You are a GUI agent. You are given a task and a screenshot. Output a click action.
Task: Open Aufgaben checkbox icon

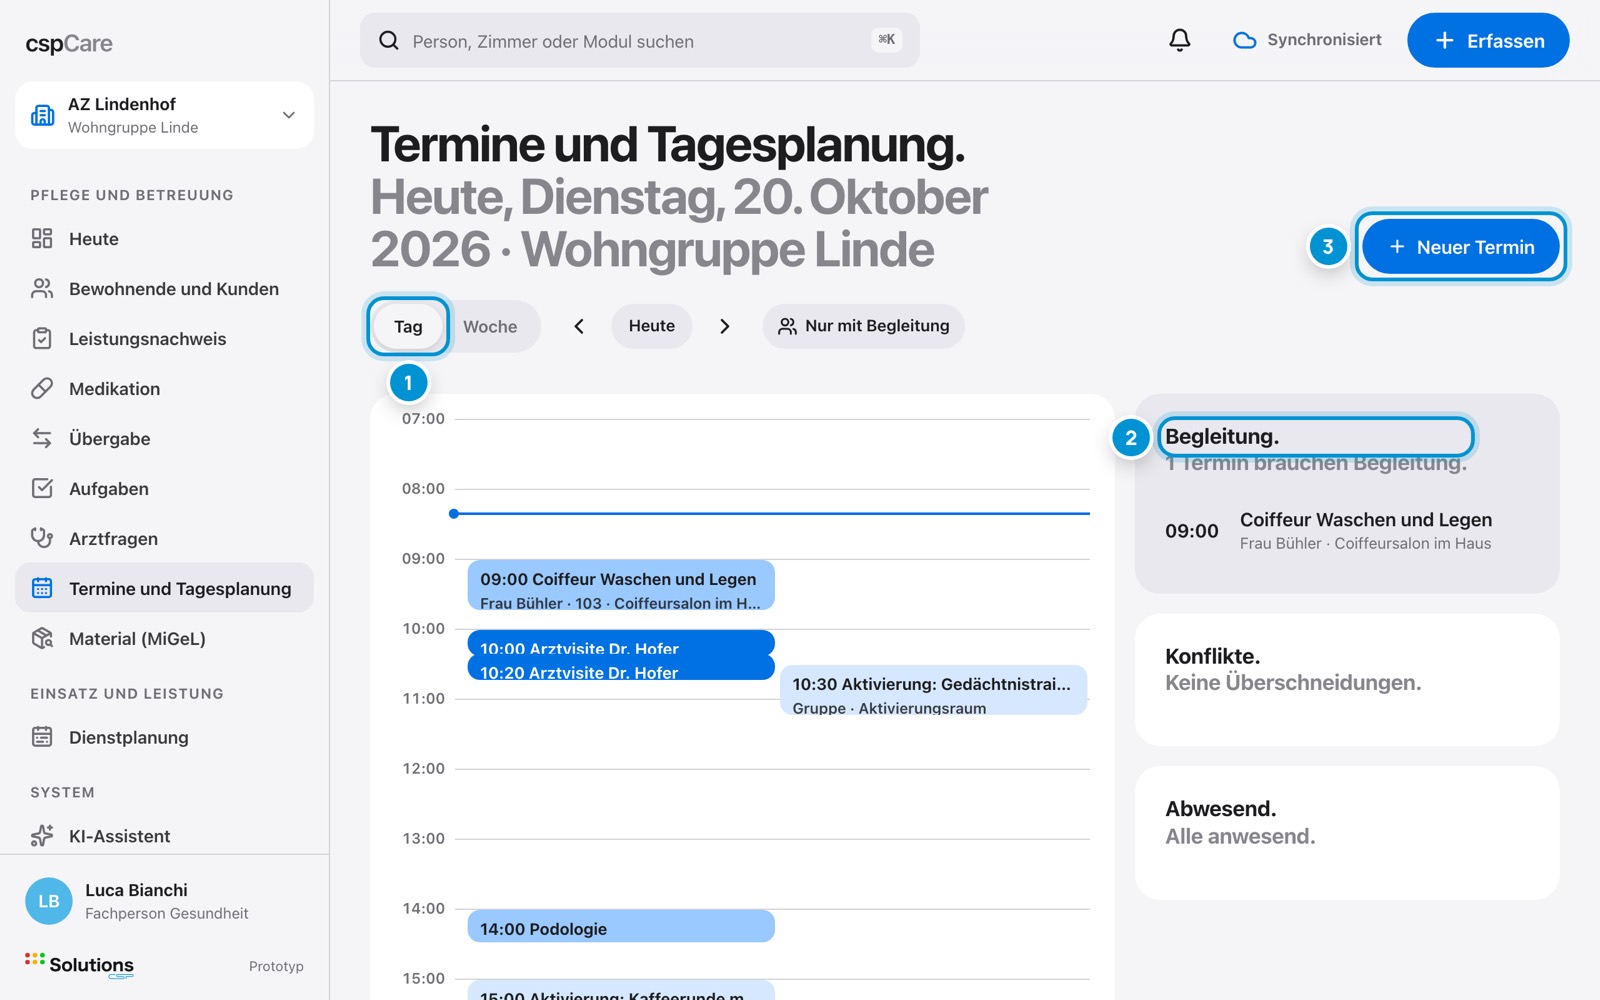coord(42,488)
